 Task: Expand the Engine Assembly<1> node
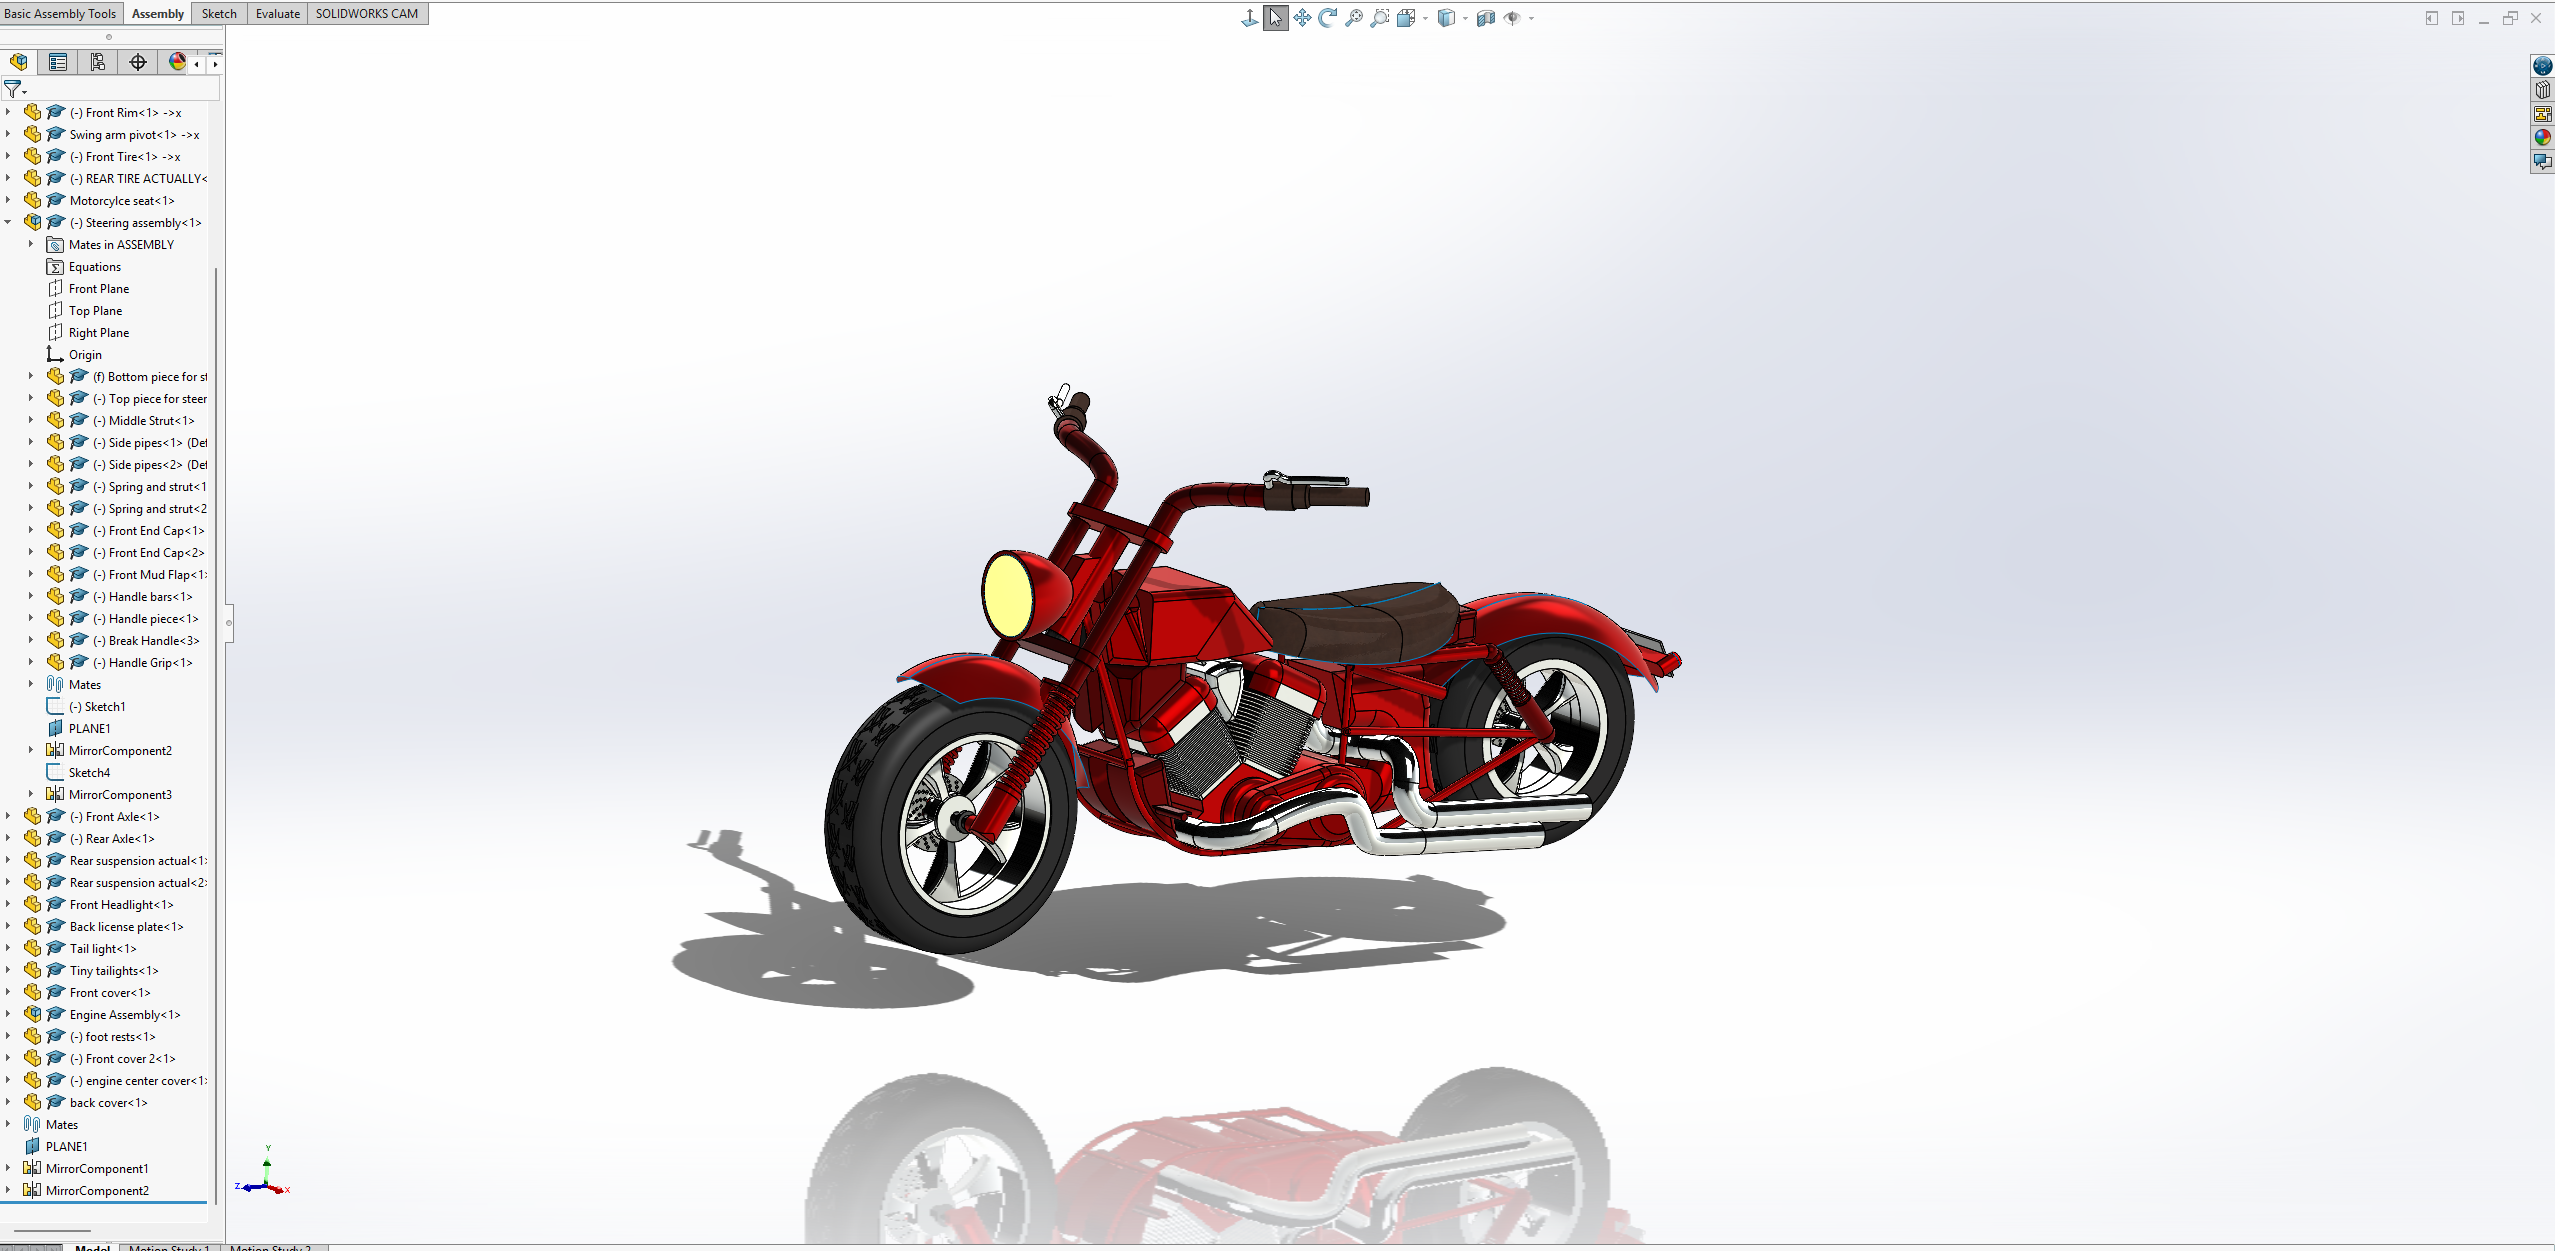(x=8, y=1014)
